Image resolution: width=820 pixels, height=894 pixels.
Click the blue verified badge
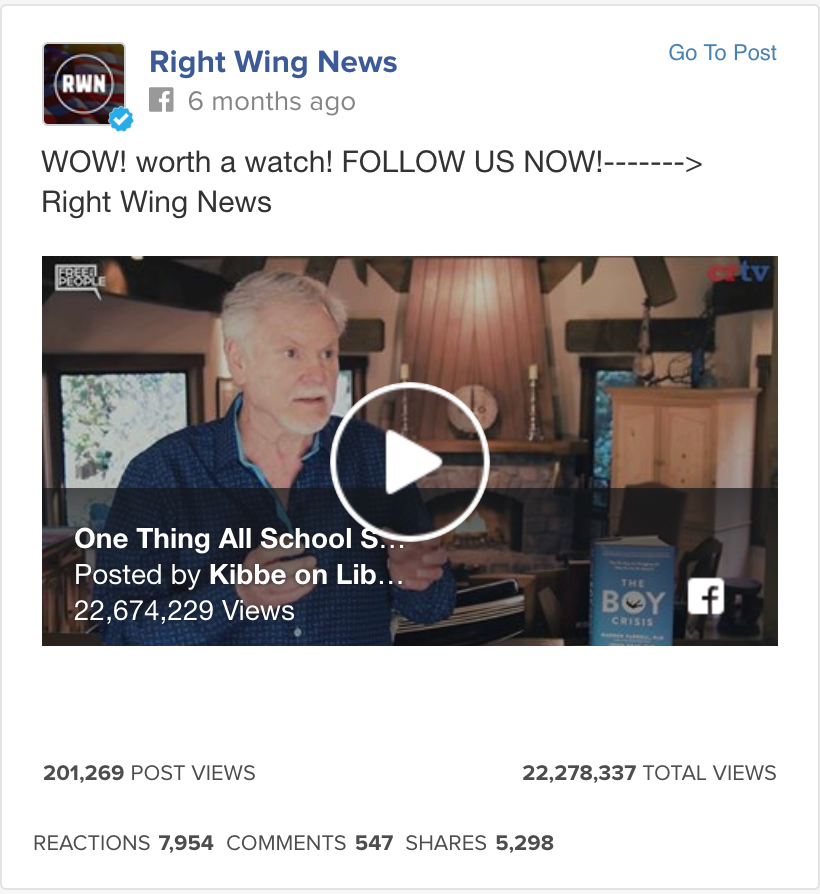(x=121, y=119)
